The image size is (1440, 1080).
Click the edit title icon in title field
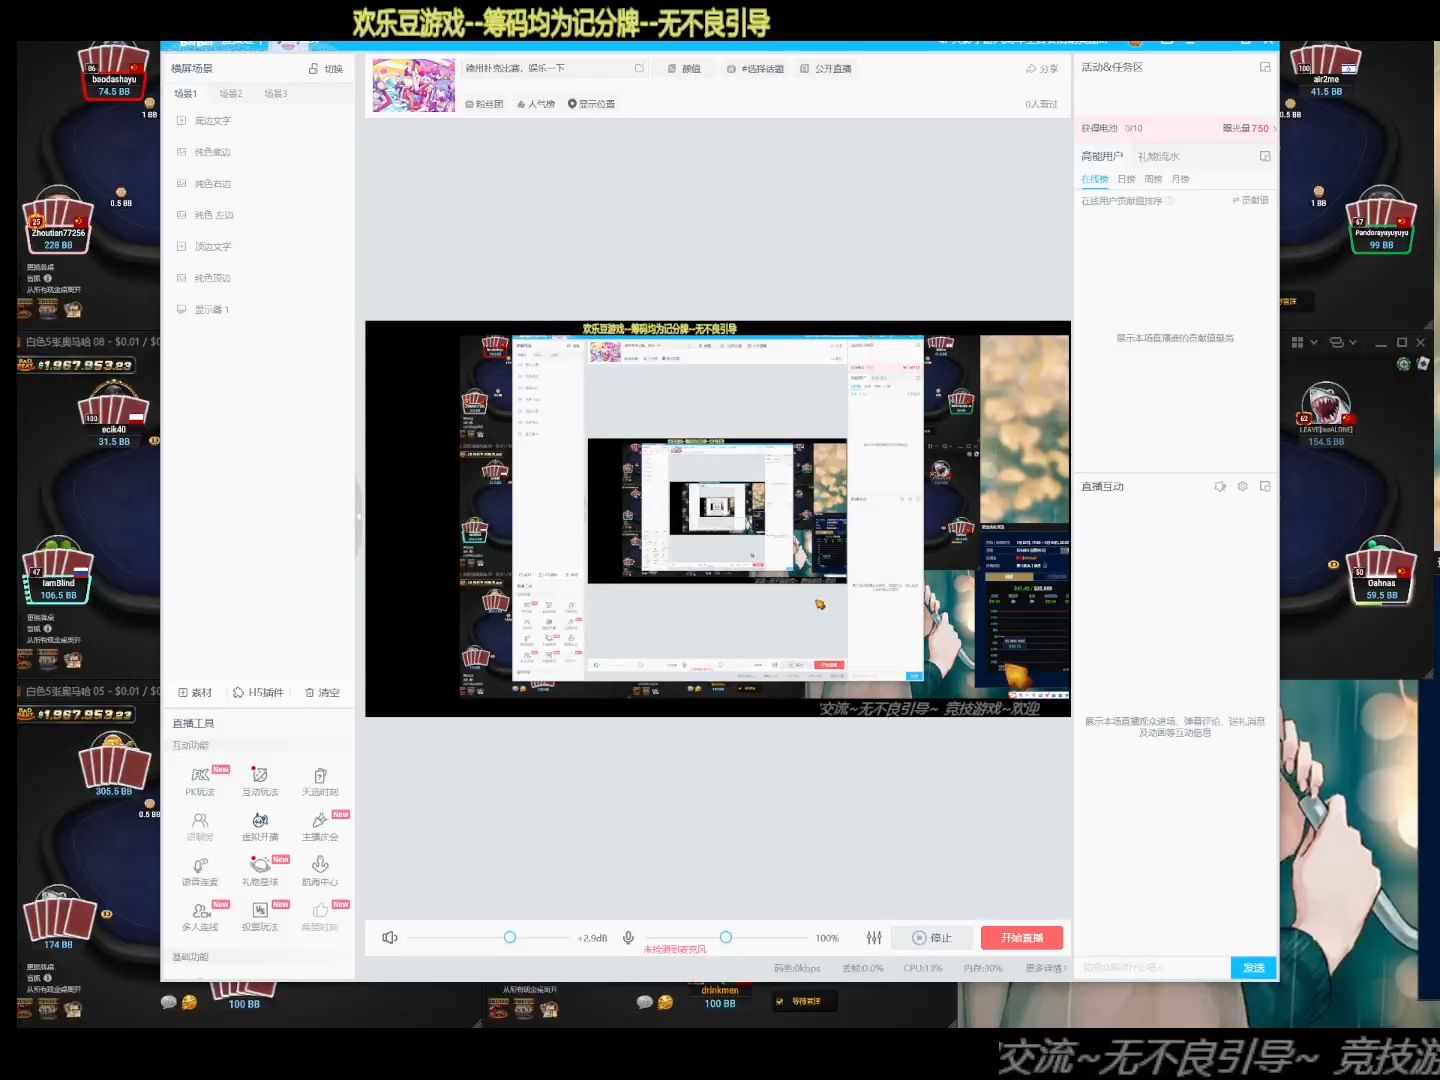pyautogui.click(x=639, y=68)
